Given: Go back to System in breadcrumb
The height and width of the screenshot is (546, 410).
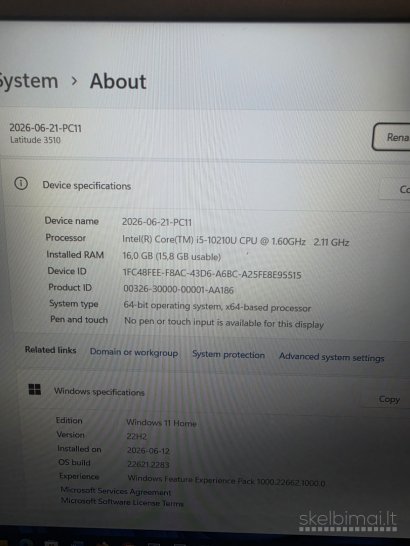Looking at the screenshot, I should tap(29, 81).
